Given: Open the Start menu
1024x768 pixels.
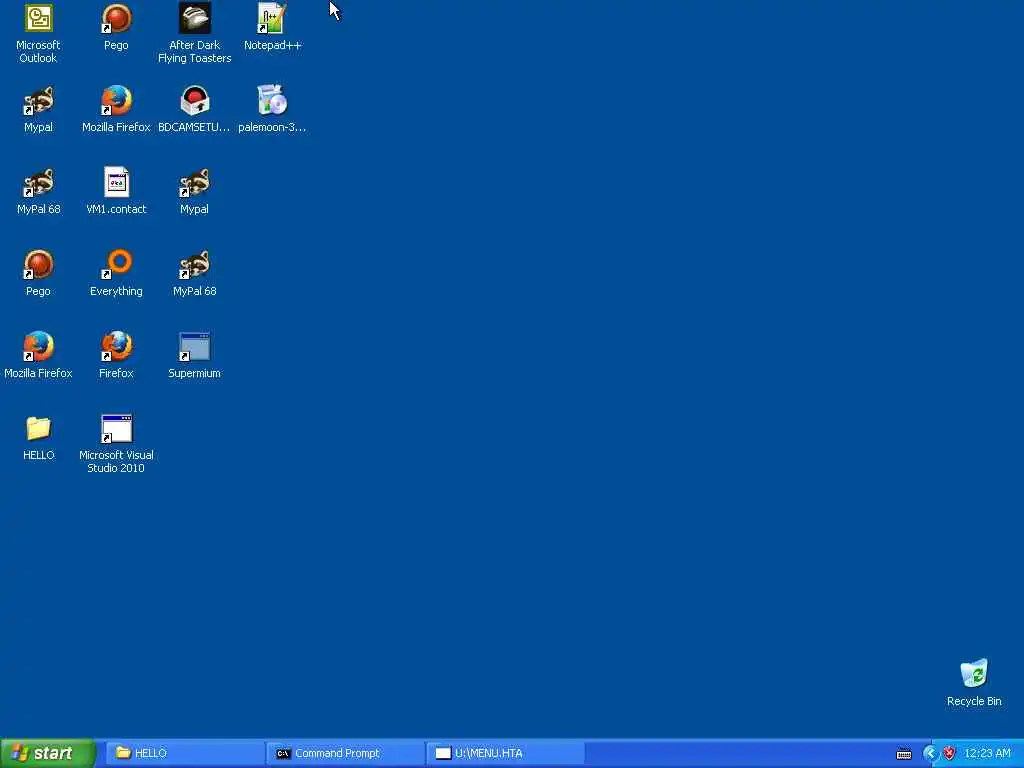Looking at the screenshot, I should point(48,753).
